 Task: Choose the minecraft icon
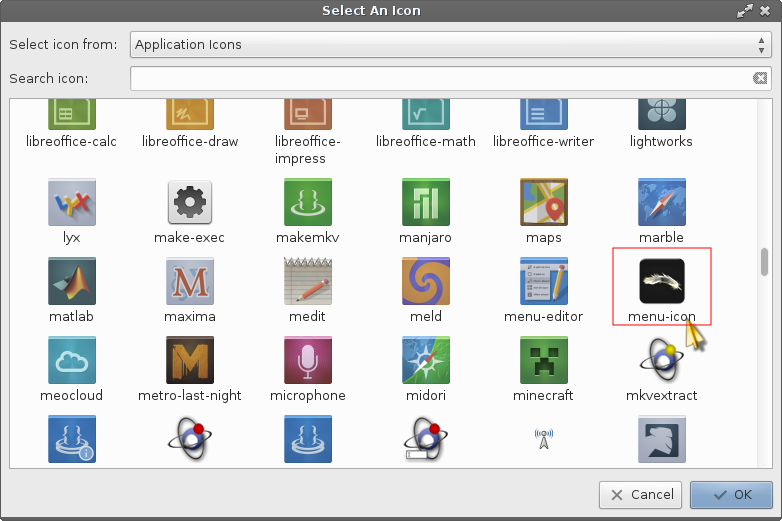(x=543, y=360)
